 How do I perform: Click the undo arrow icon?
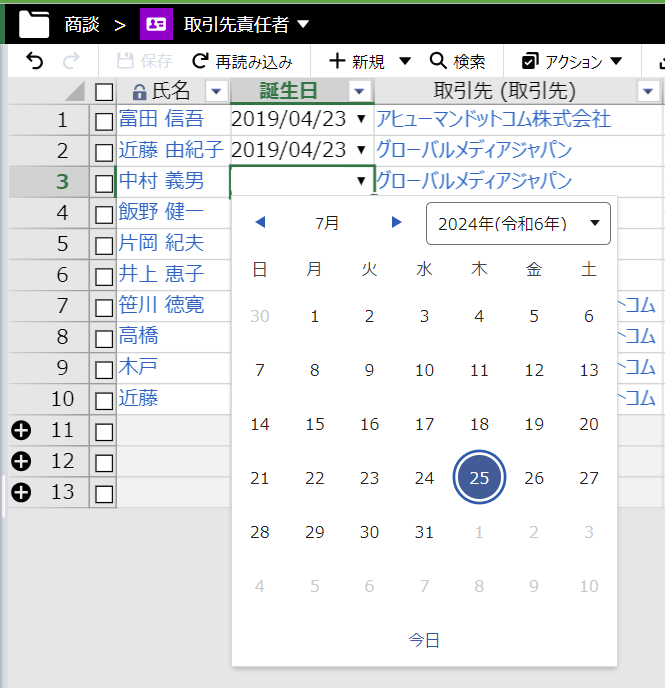click(34, 62)
